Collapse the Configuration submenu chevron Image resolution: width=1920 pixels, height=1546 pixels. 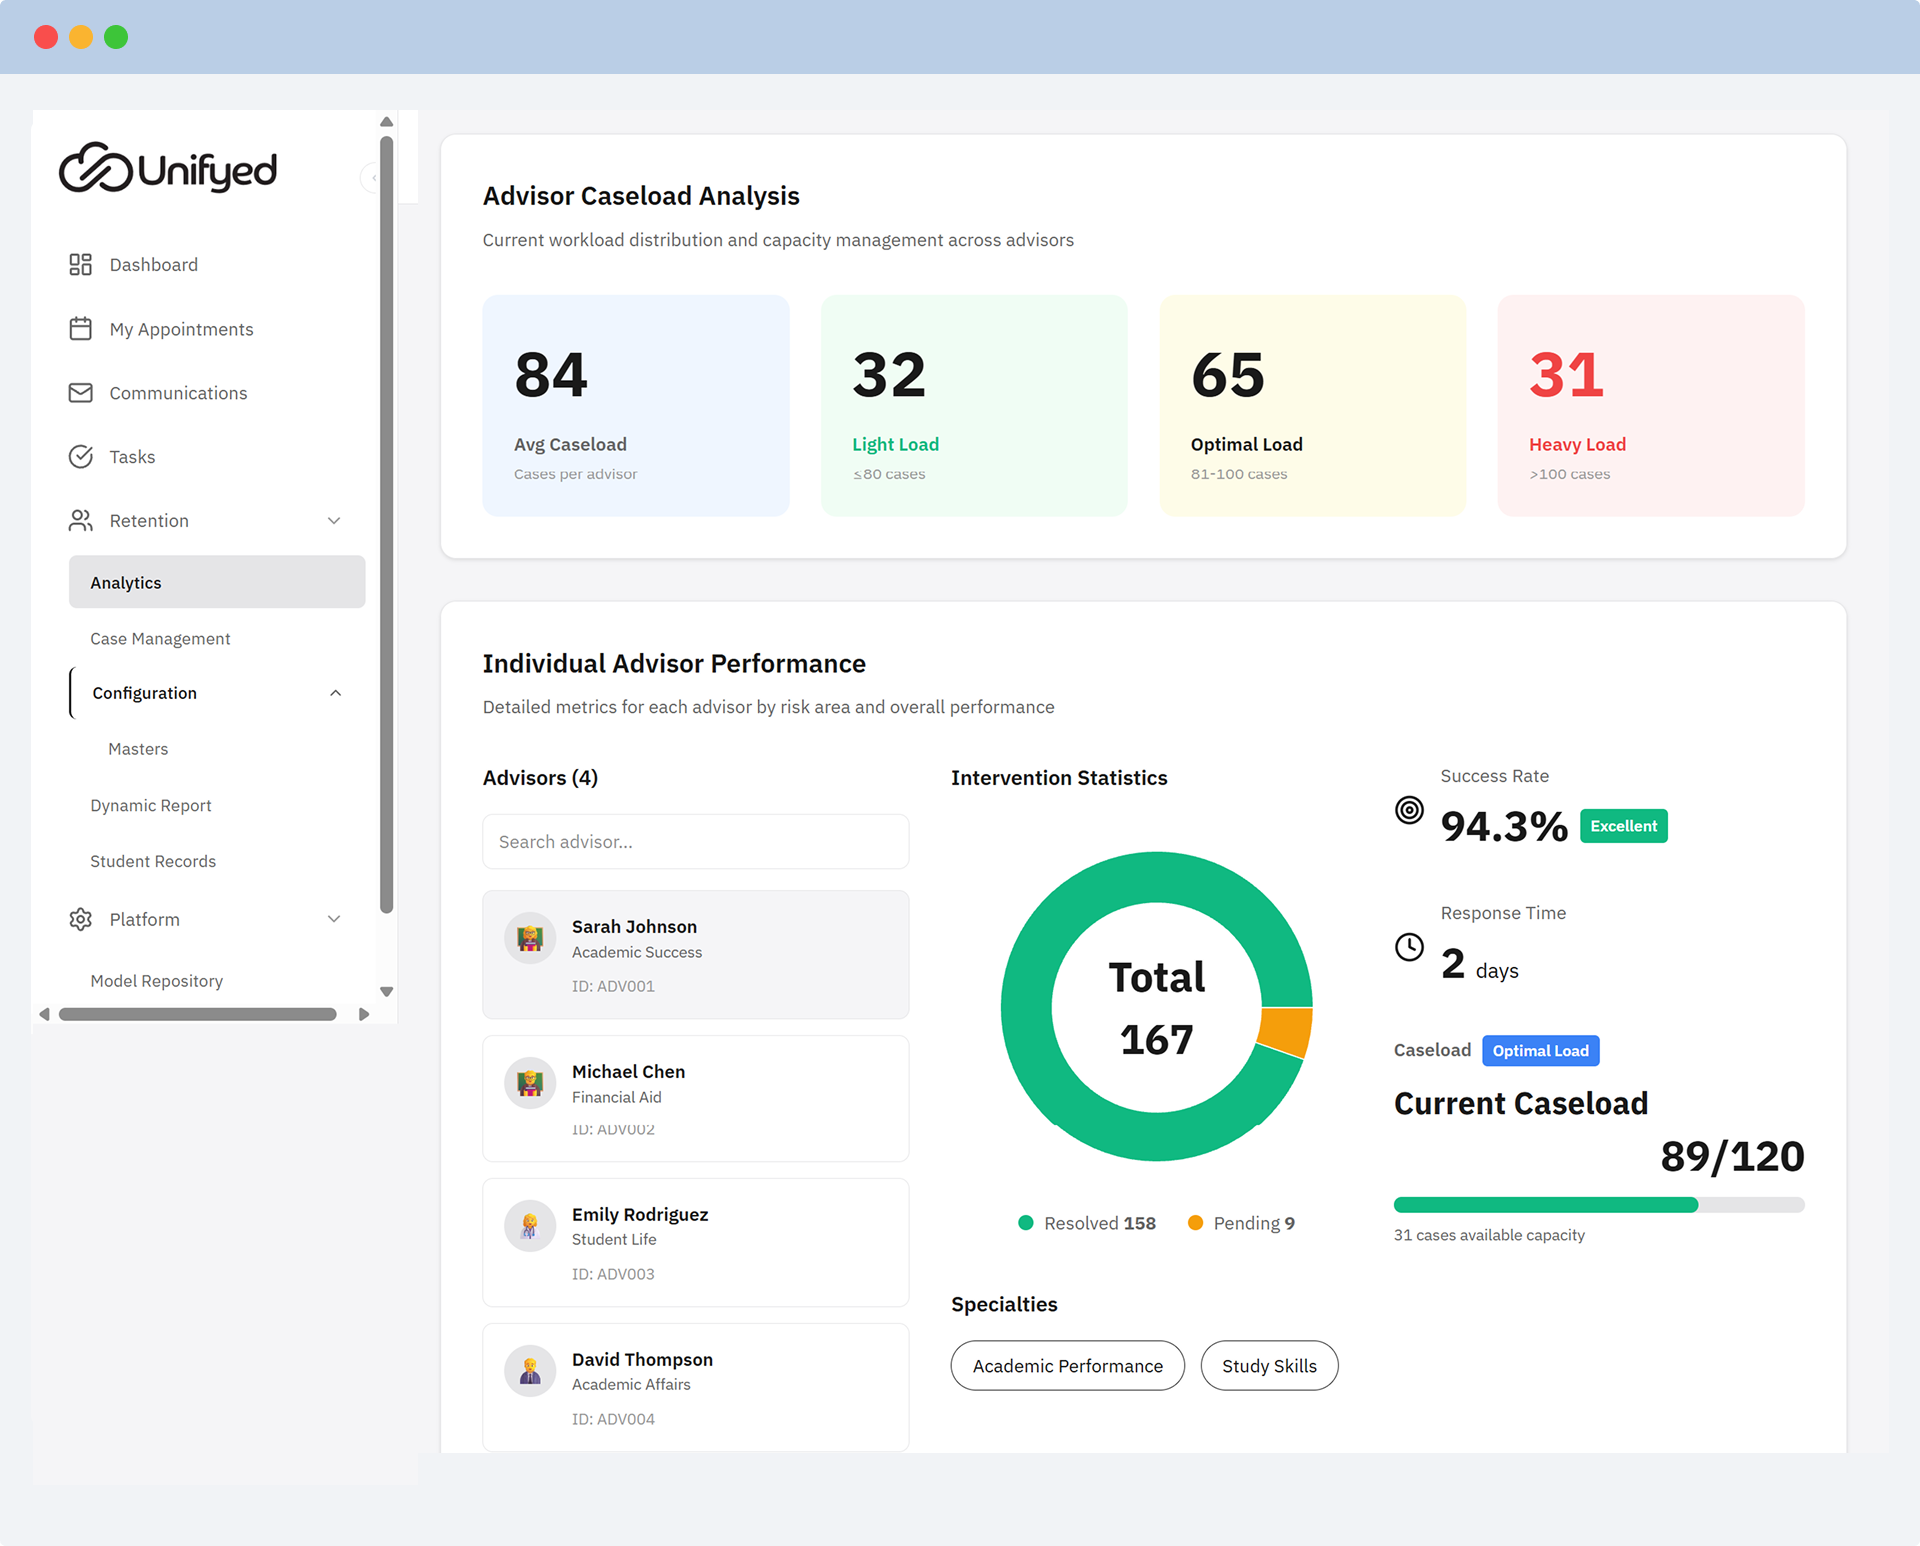pyautogui.click(x=335, y=693)
